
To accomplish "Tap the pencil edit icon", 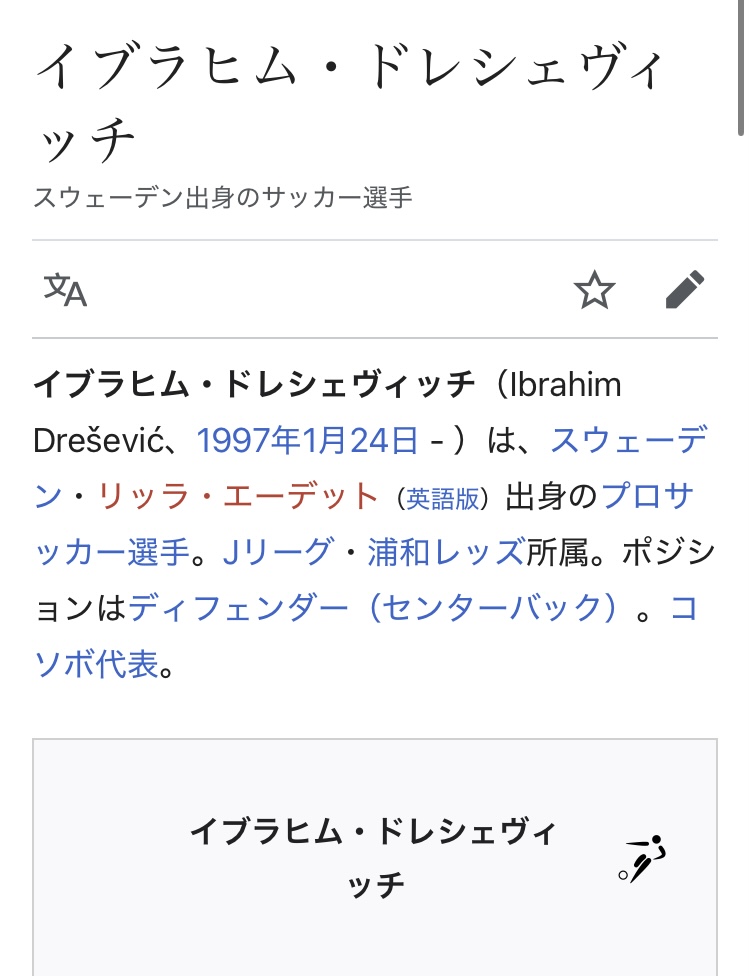I will tap(685, 290).
